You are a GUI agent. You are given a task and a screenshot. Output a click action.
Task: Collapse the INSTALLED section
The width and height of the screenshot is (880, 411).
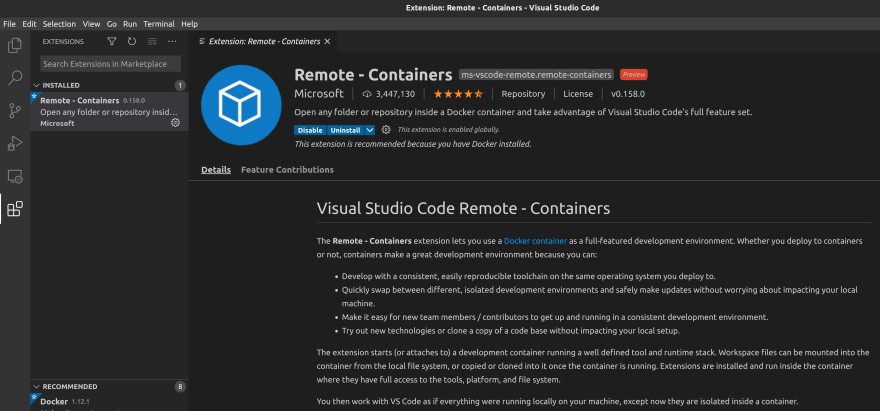36,85
